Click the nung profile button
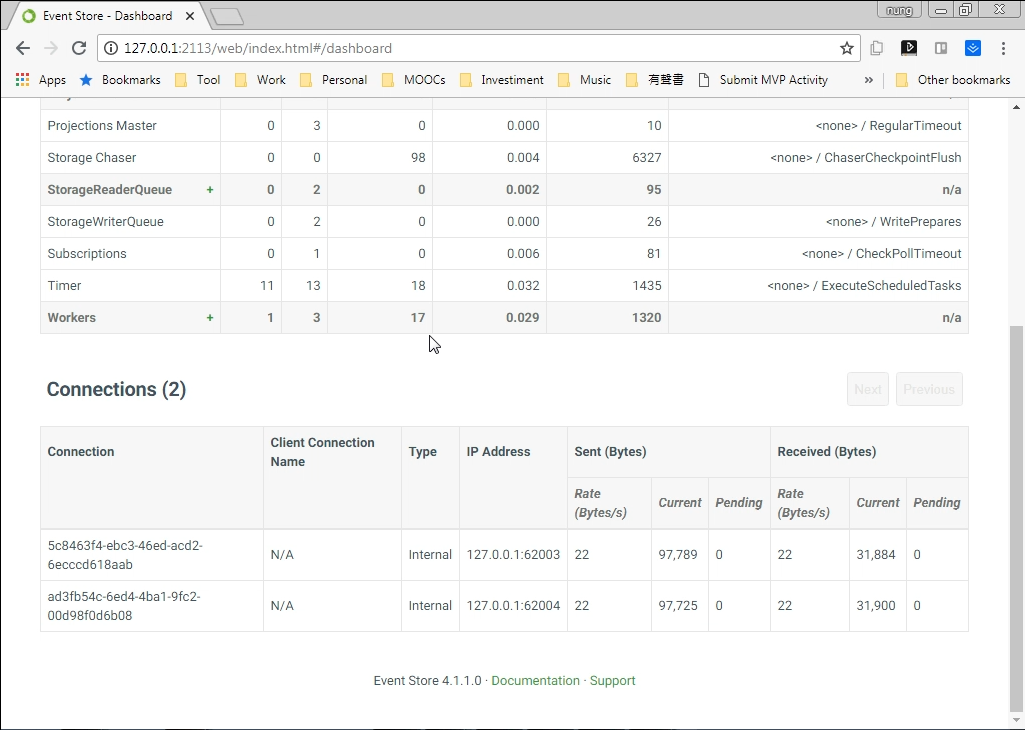The height and width of the screenshot is (730, 1025). point(899,10)
